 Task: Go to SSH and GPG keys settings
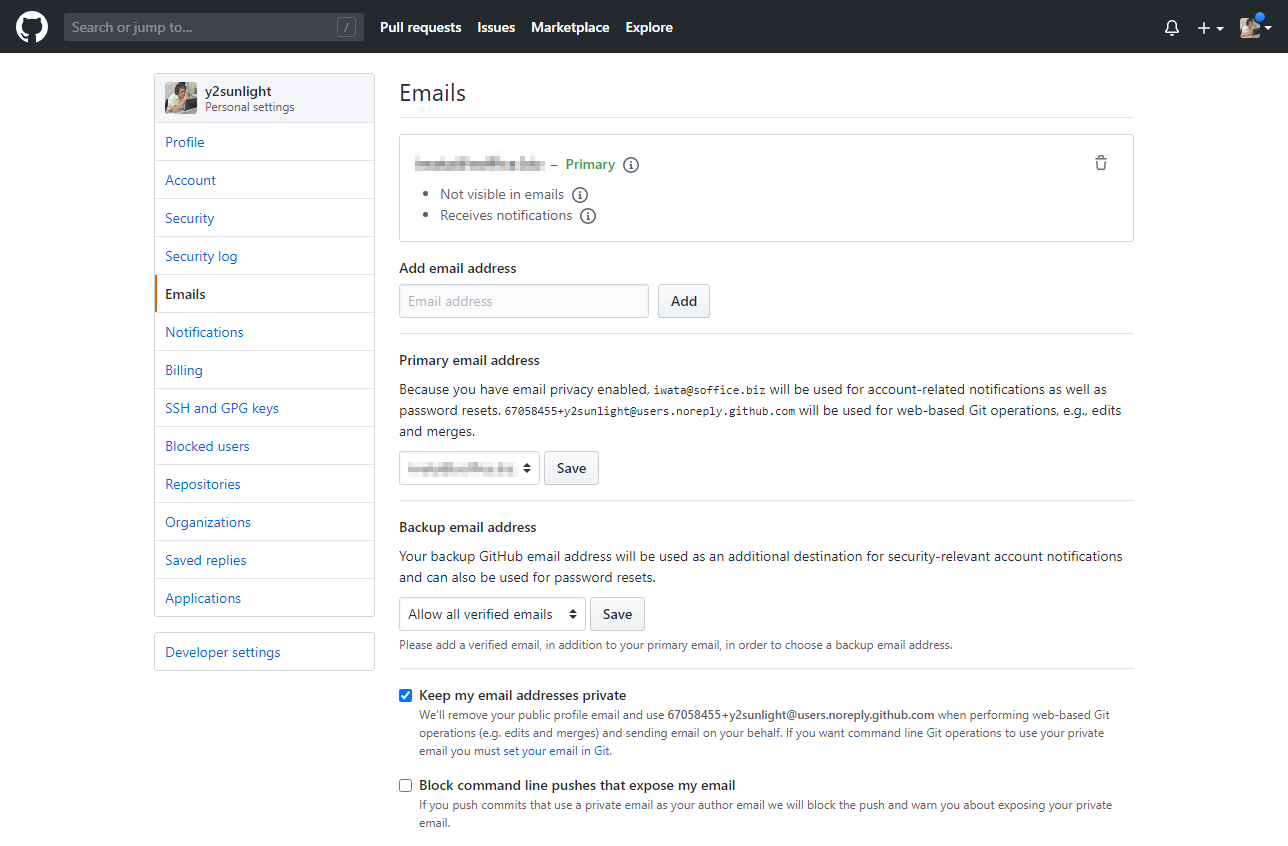[x=222, y=408]
